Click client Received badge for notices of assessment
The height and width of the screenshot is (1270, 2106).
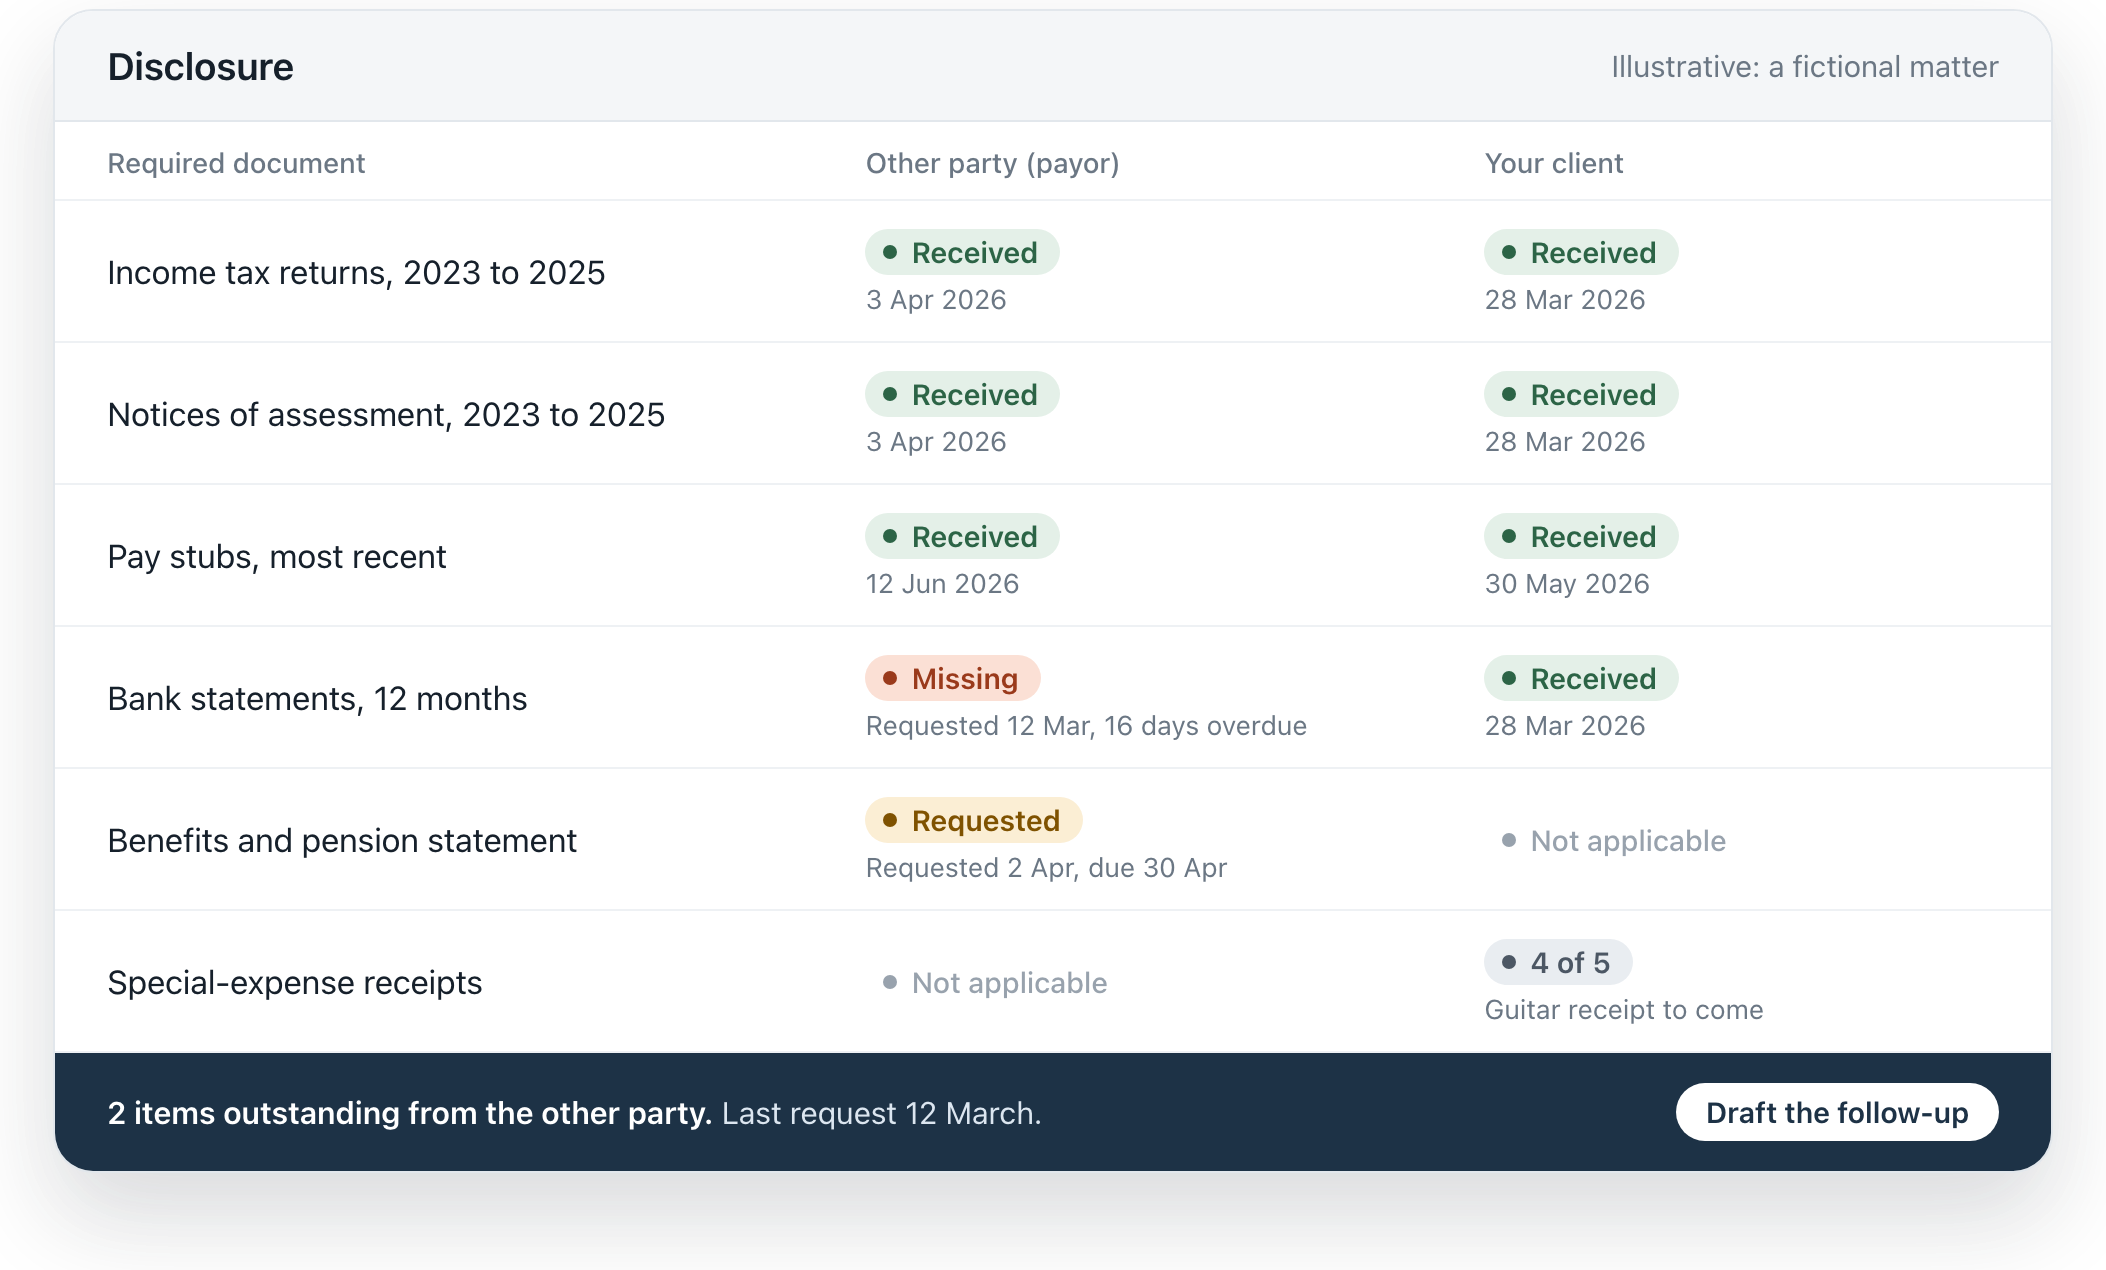pos(1581,394)
